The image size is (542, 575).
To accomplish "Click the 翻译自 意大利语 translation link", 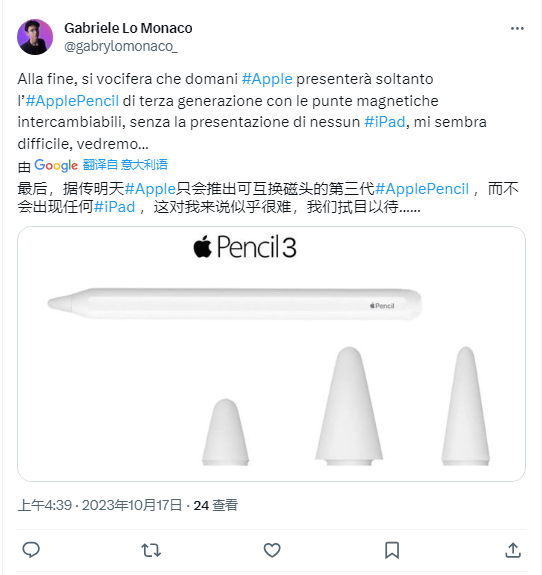I will (x=125, y=165).
